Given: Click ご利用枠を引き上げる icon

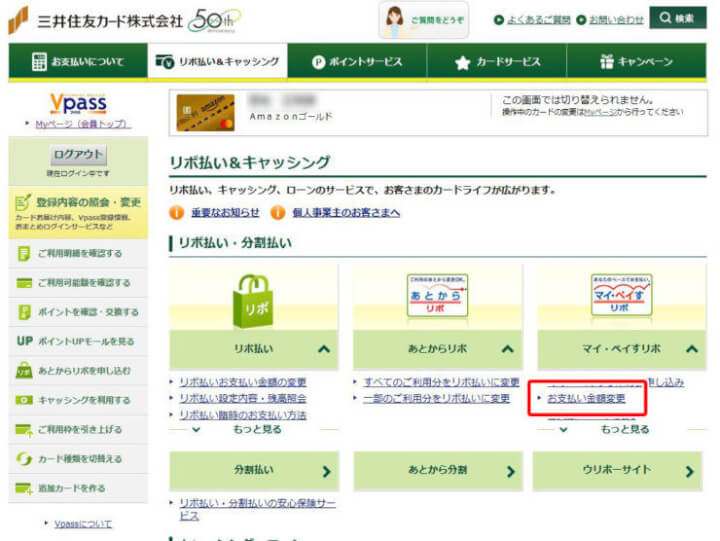Looking at the screenshot, I should coord(24,430).
